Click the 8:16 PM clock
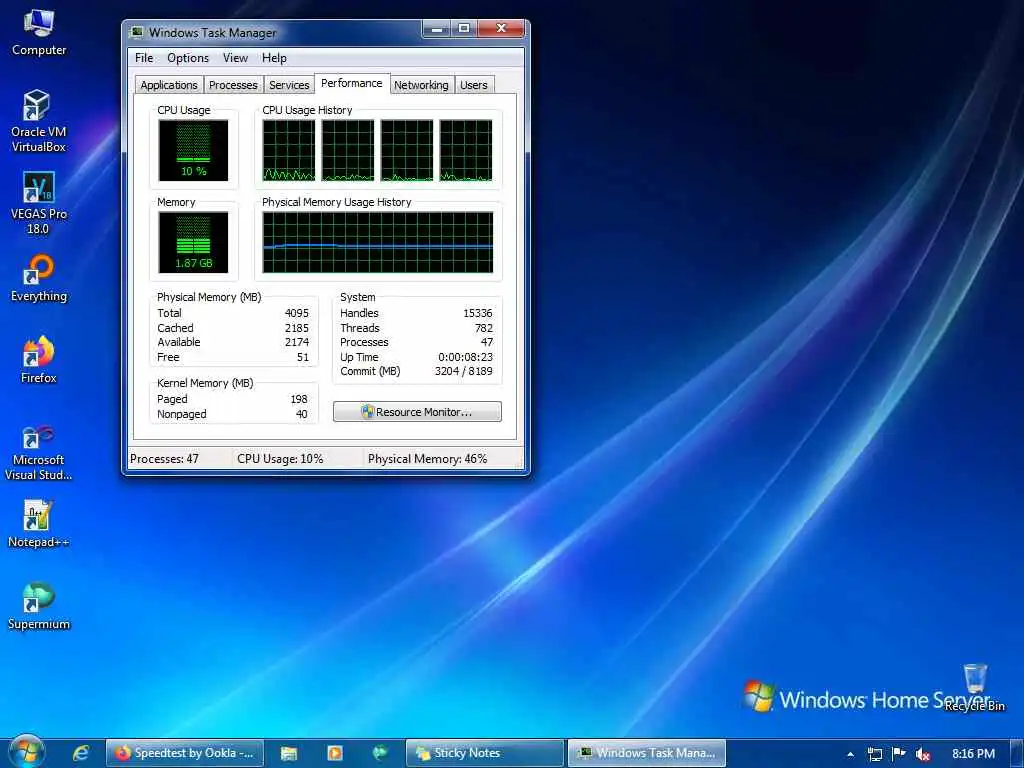1024x768 pixels. coord(973,754)
